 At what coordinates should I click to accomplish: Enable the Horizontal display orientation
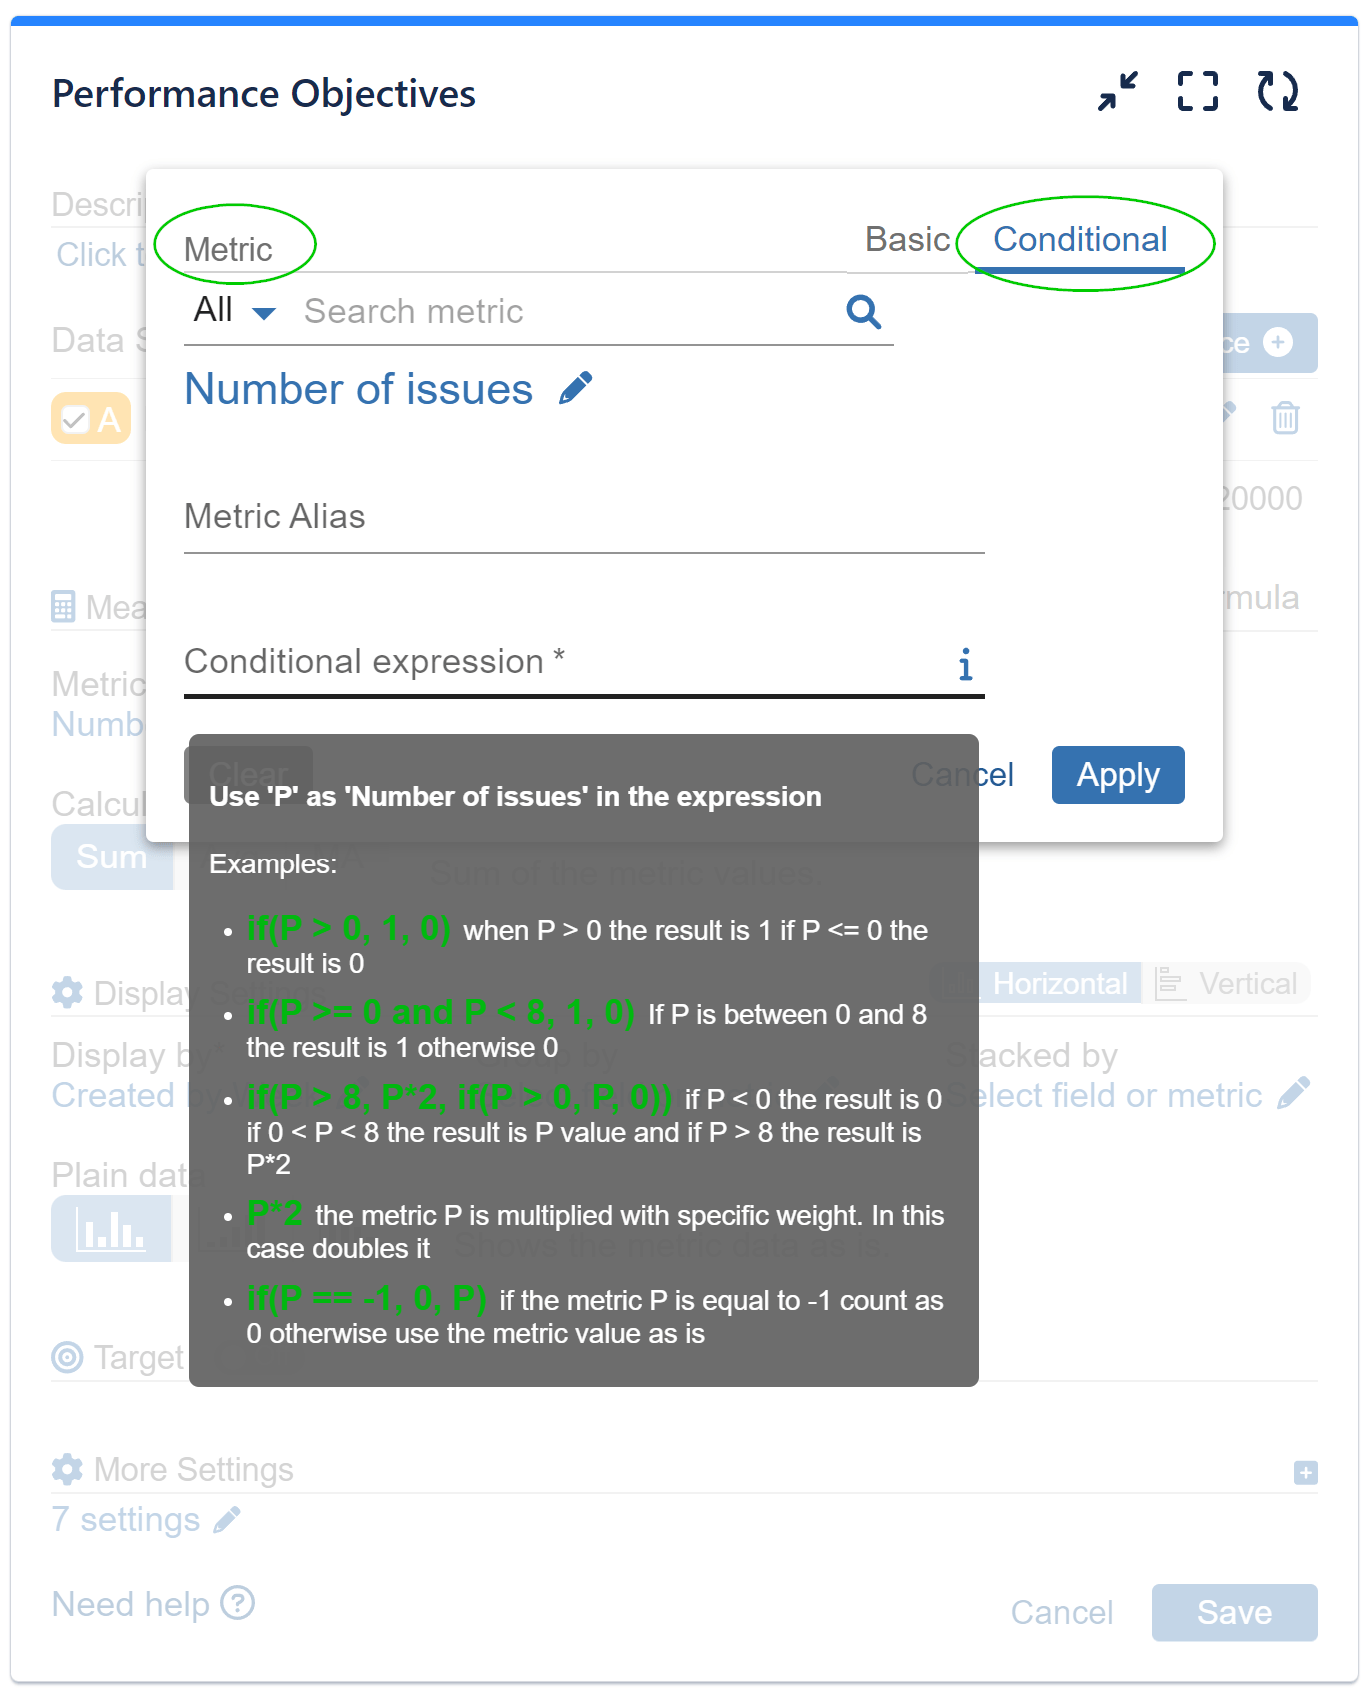[1058, 983]
